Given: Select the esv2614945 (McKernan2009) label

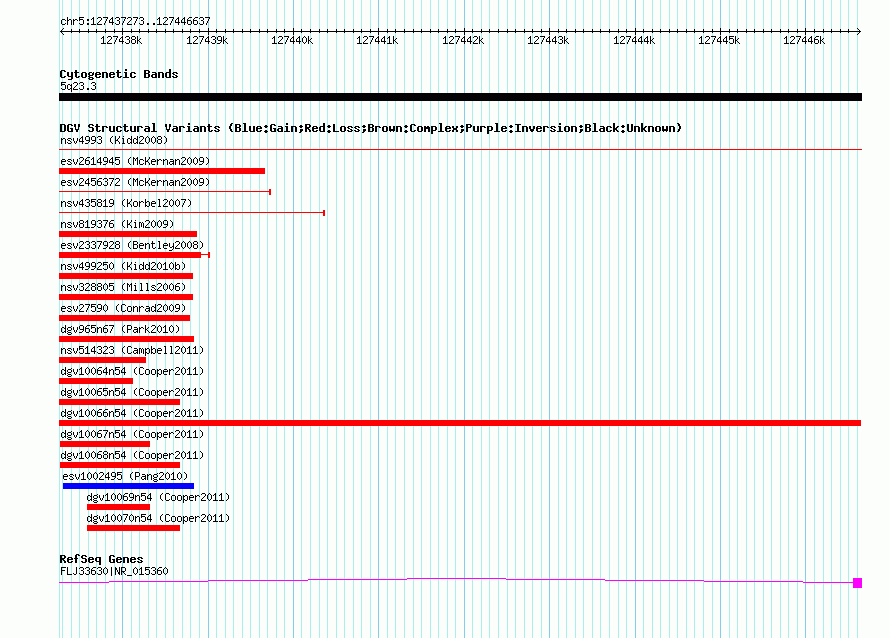Looking at the screenshot, I should coord(135,161).
